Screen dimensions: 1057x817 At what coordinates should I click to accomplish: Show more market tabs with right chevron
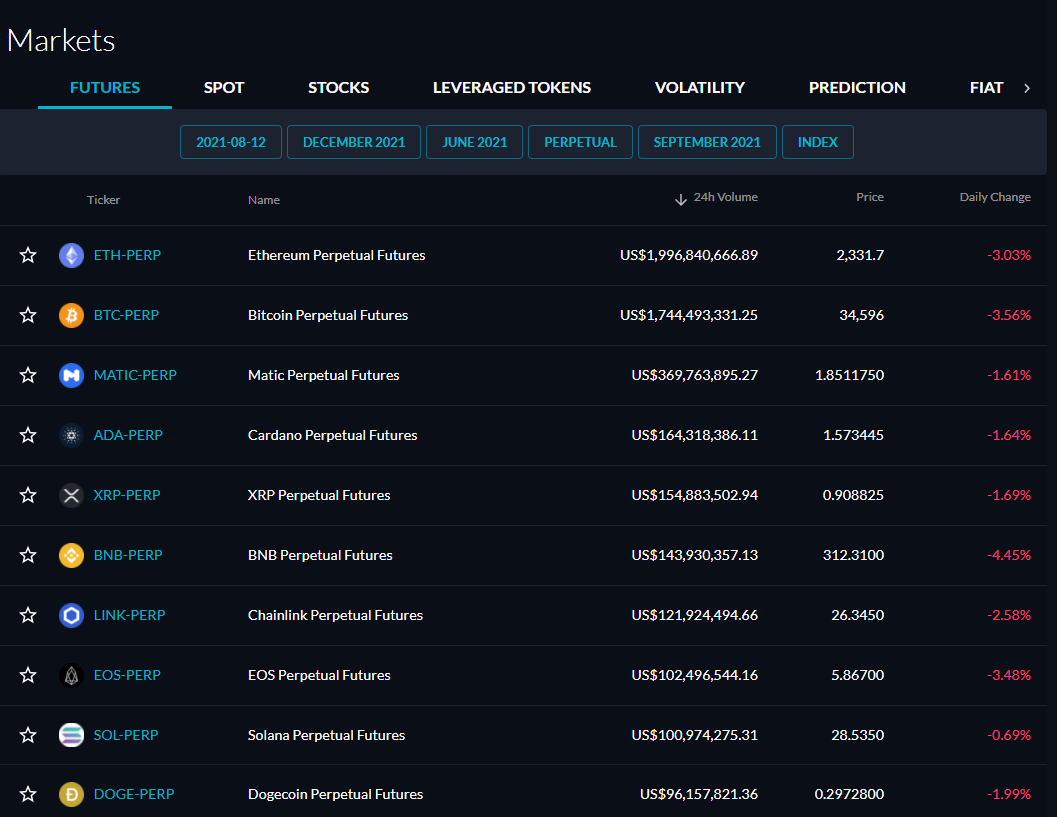click(x=1027, y=88)
